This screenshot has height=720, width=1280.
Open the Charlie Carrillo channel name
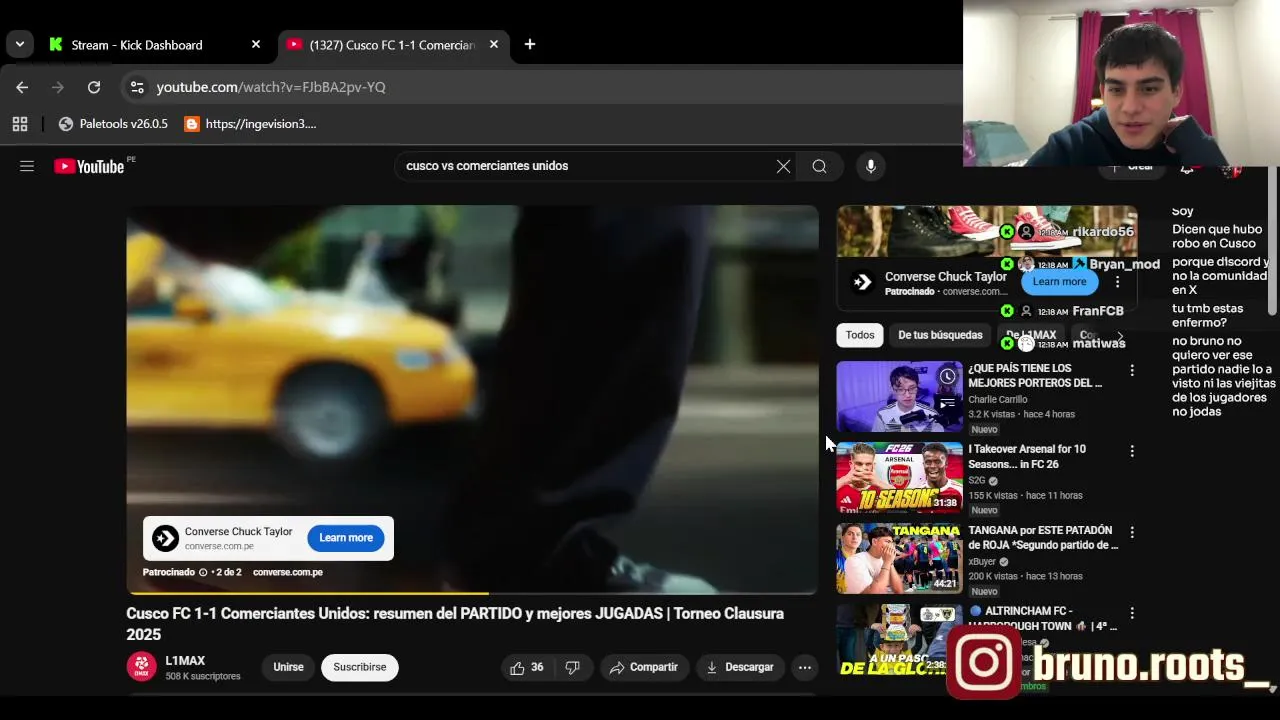pyautogui.click(x=997, y=399)
